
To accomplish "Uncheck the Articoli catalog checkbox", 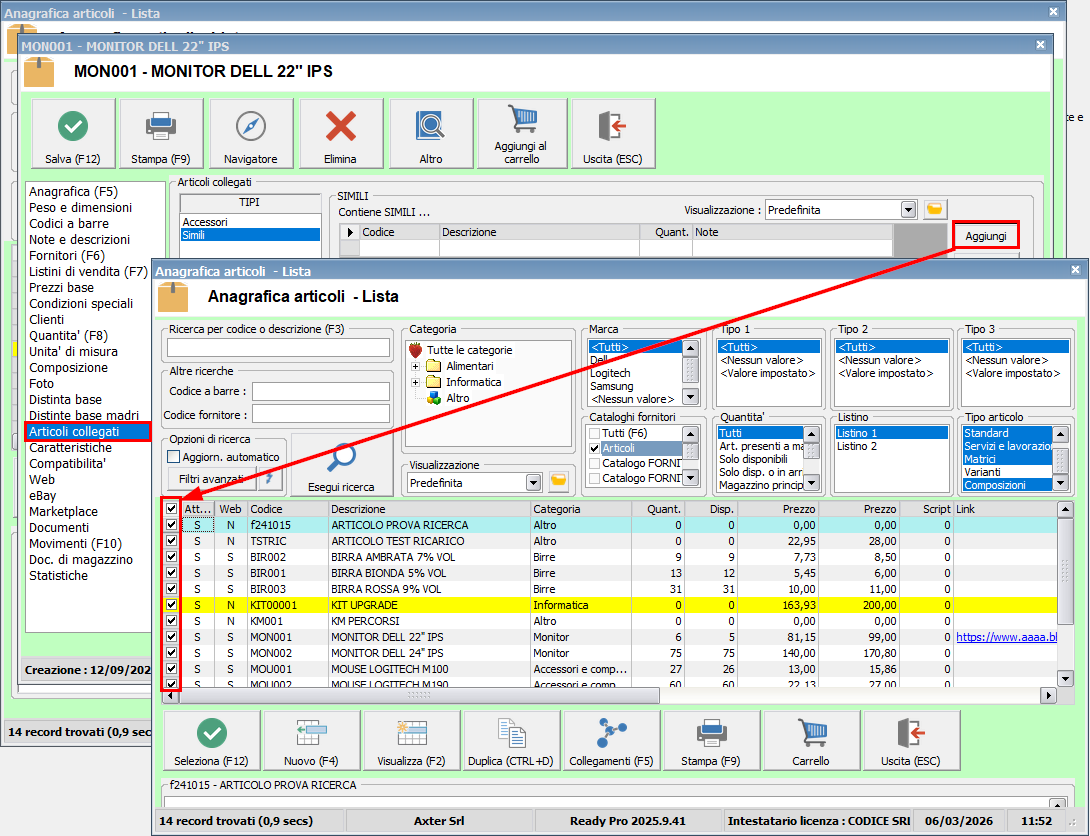I will [594, 449].
